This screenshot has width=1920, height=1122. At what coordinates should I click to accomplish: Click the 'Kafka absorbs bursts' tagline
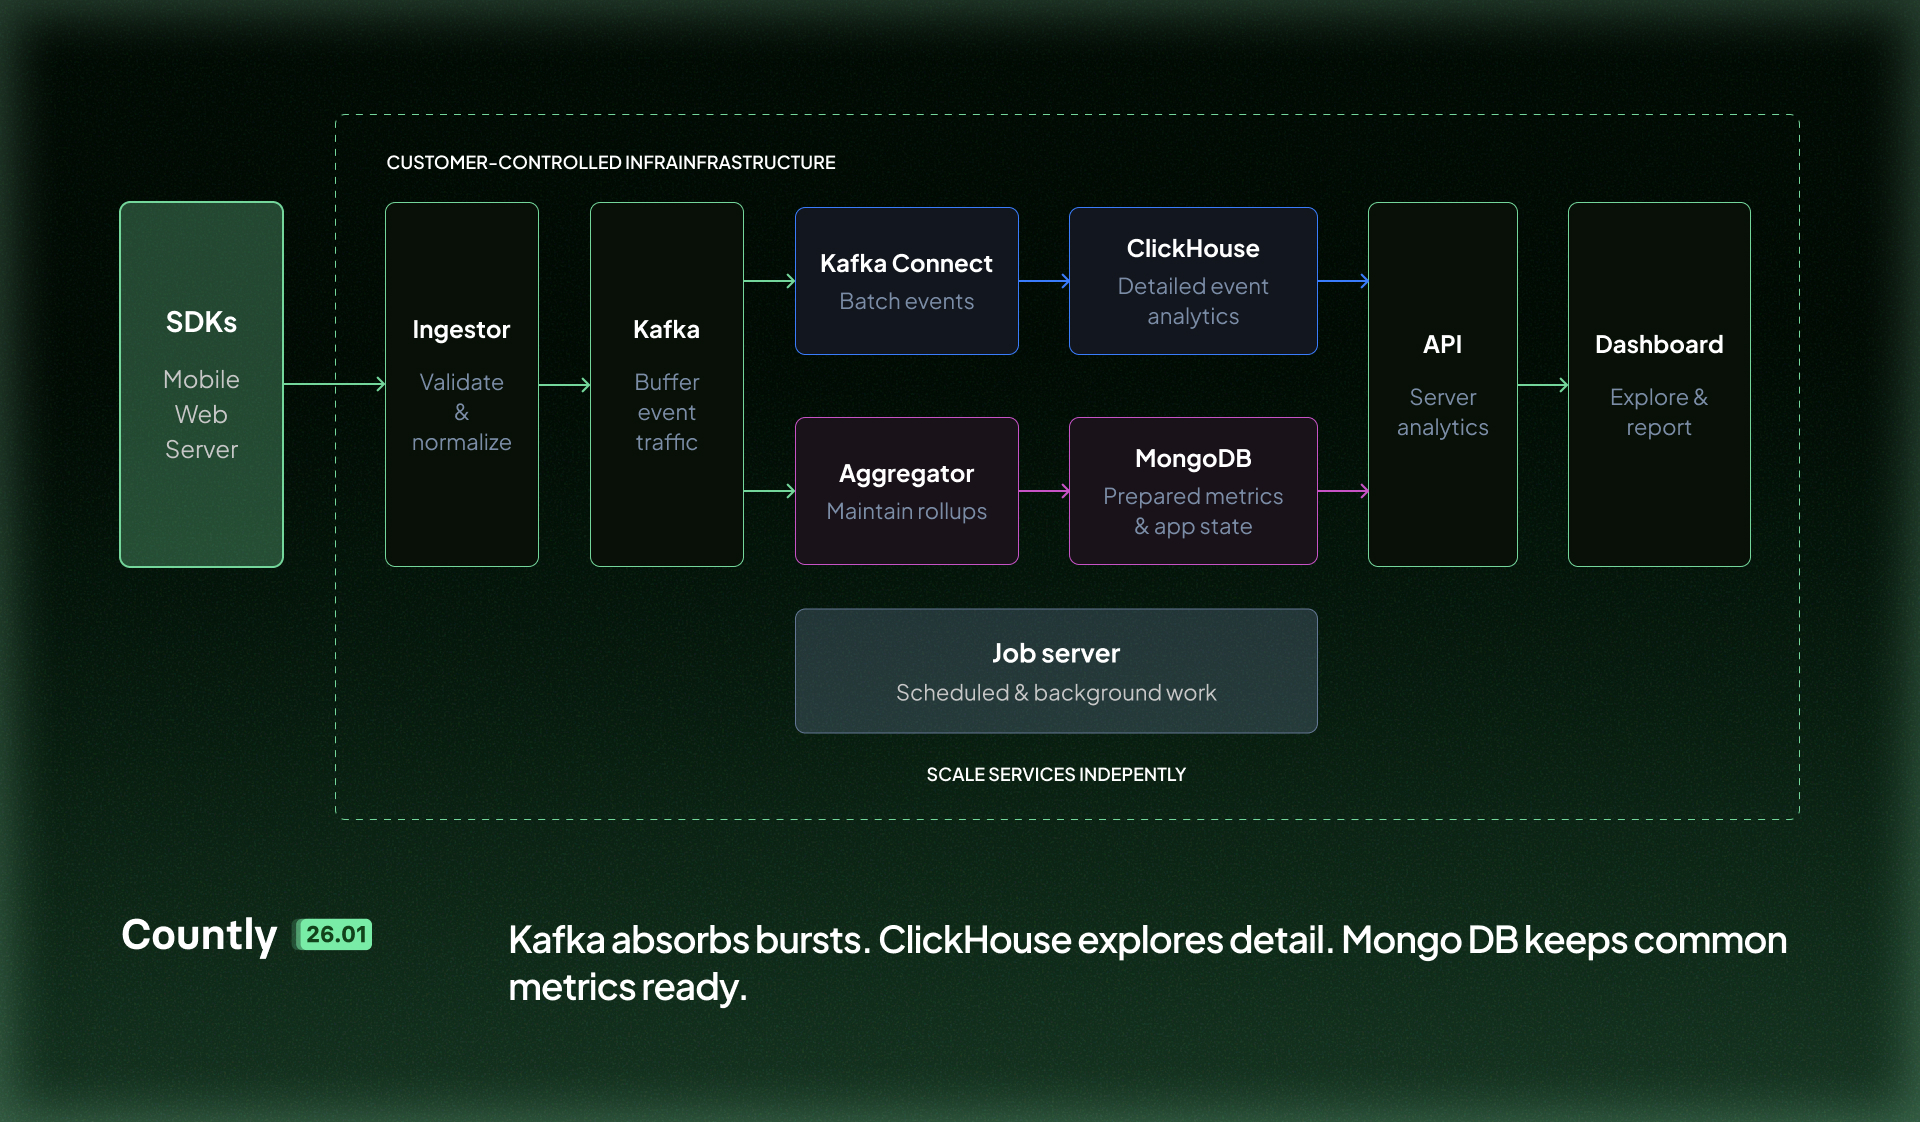[1147, 963]
